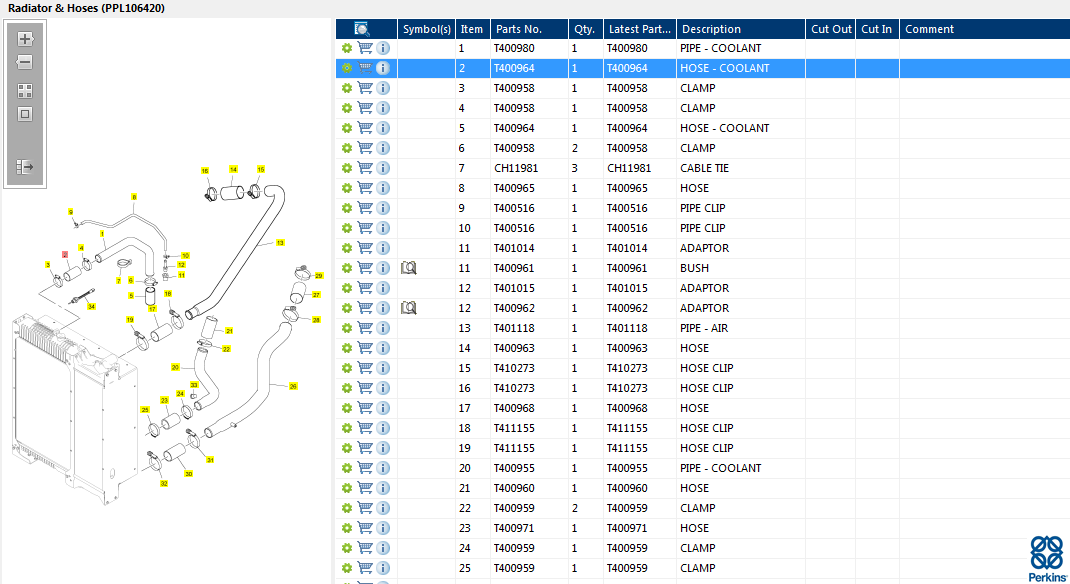The height and width of the screenshot is (584, 1070).
Task: Add item 10 pipe clip to cart
Action: [365, 228]
